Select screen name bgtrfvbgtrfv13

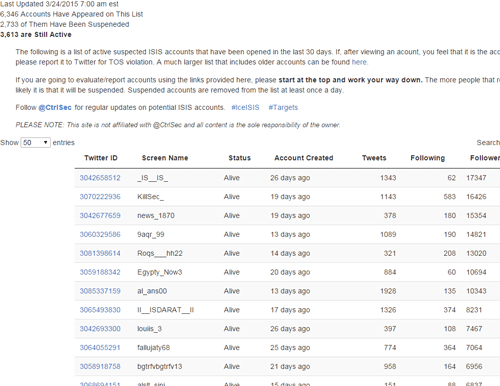(x=160, y=366)
